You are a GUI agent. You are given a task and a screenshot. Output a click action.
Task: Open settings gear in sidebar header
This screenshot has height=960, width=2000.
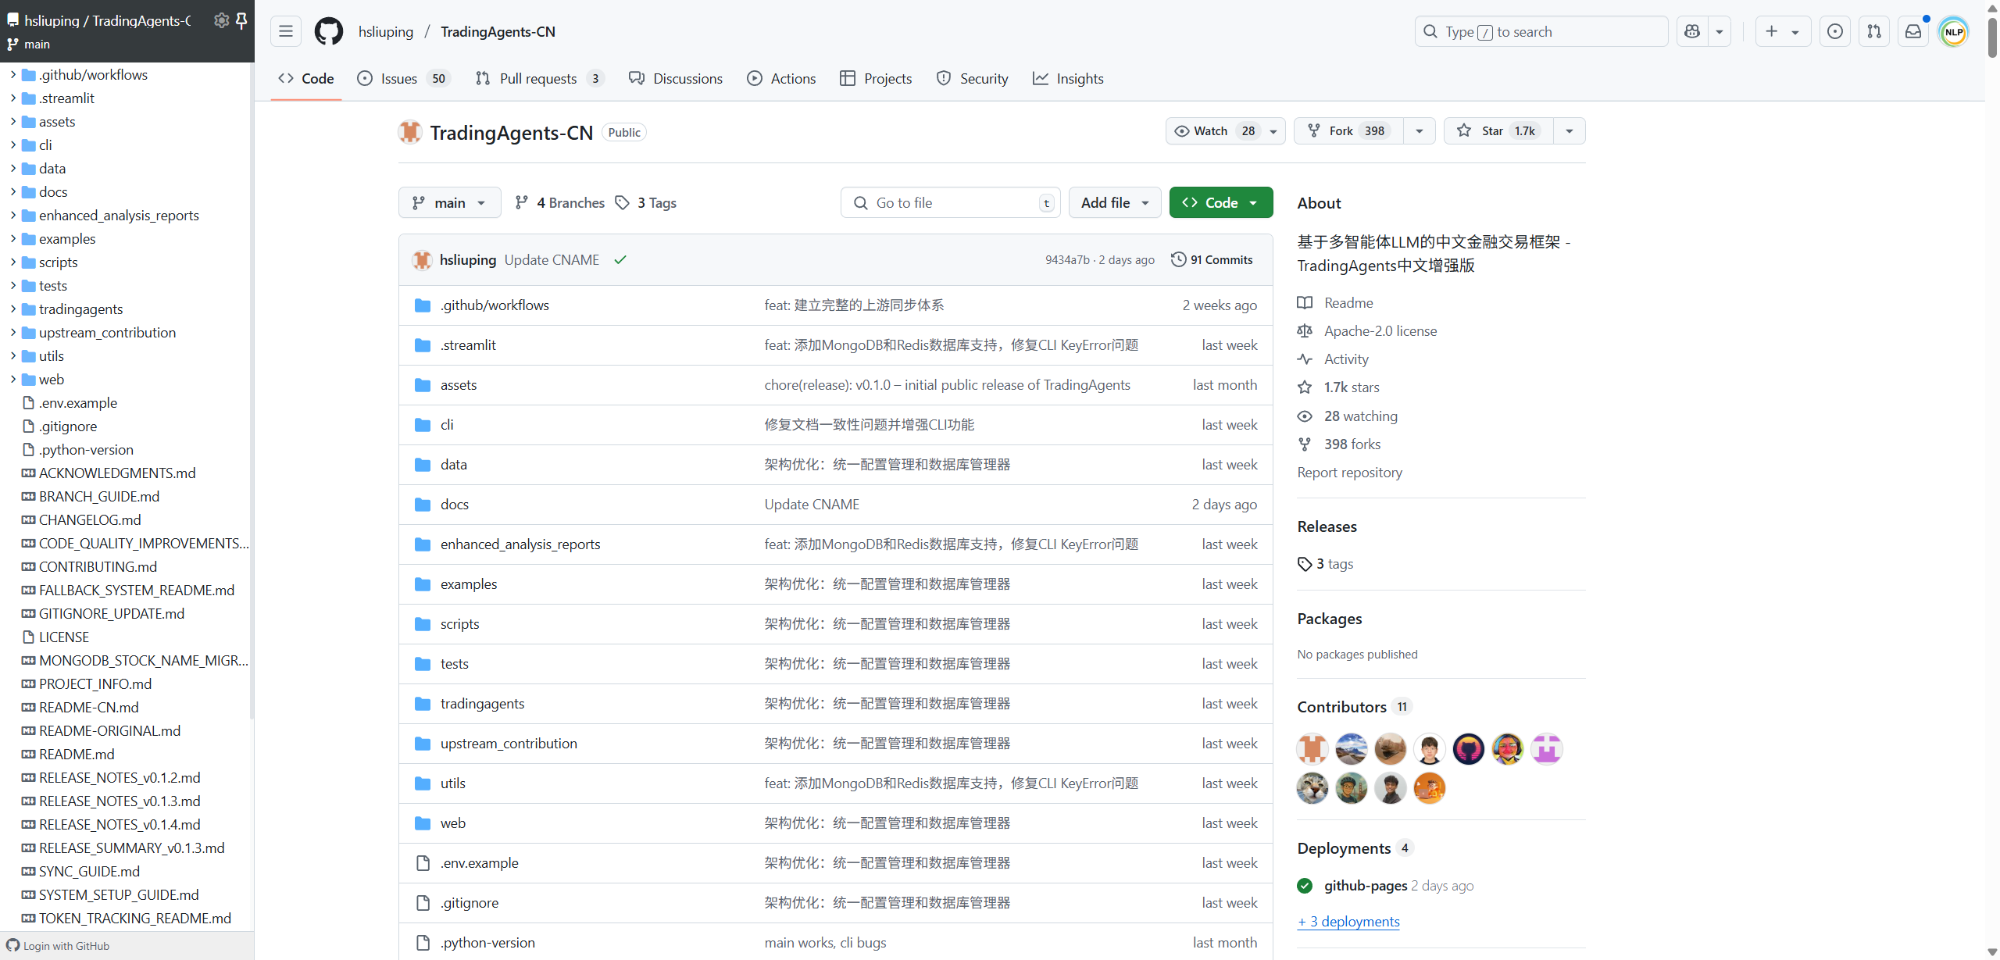click(221, 20)
